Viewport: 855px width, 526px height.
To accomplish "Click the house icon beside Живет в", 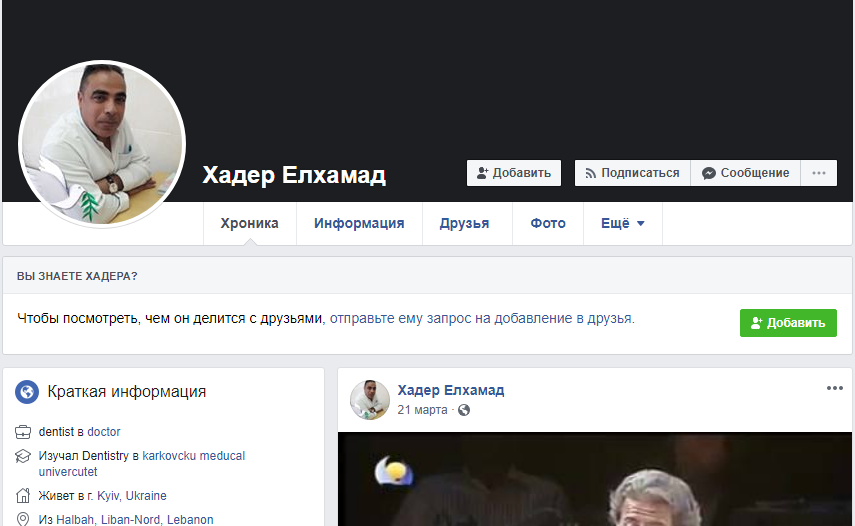I will (x=24, y=496).
